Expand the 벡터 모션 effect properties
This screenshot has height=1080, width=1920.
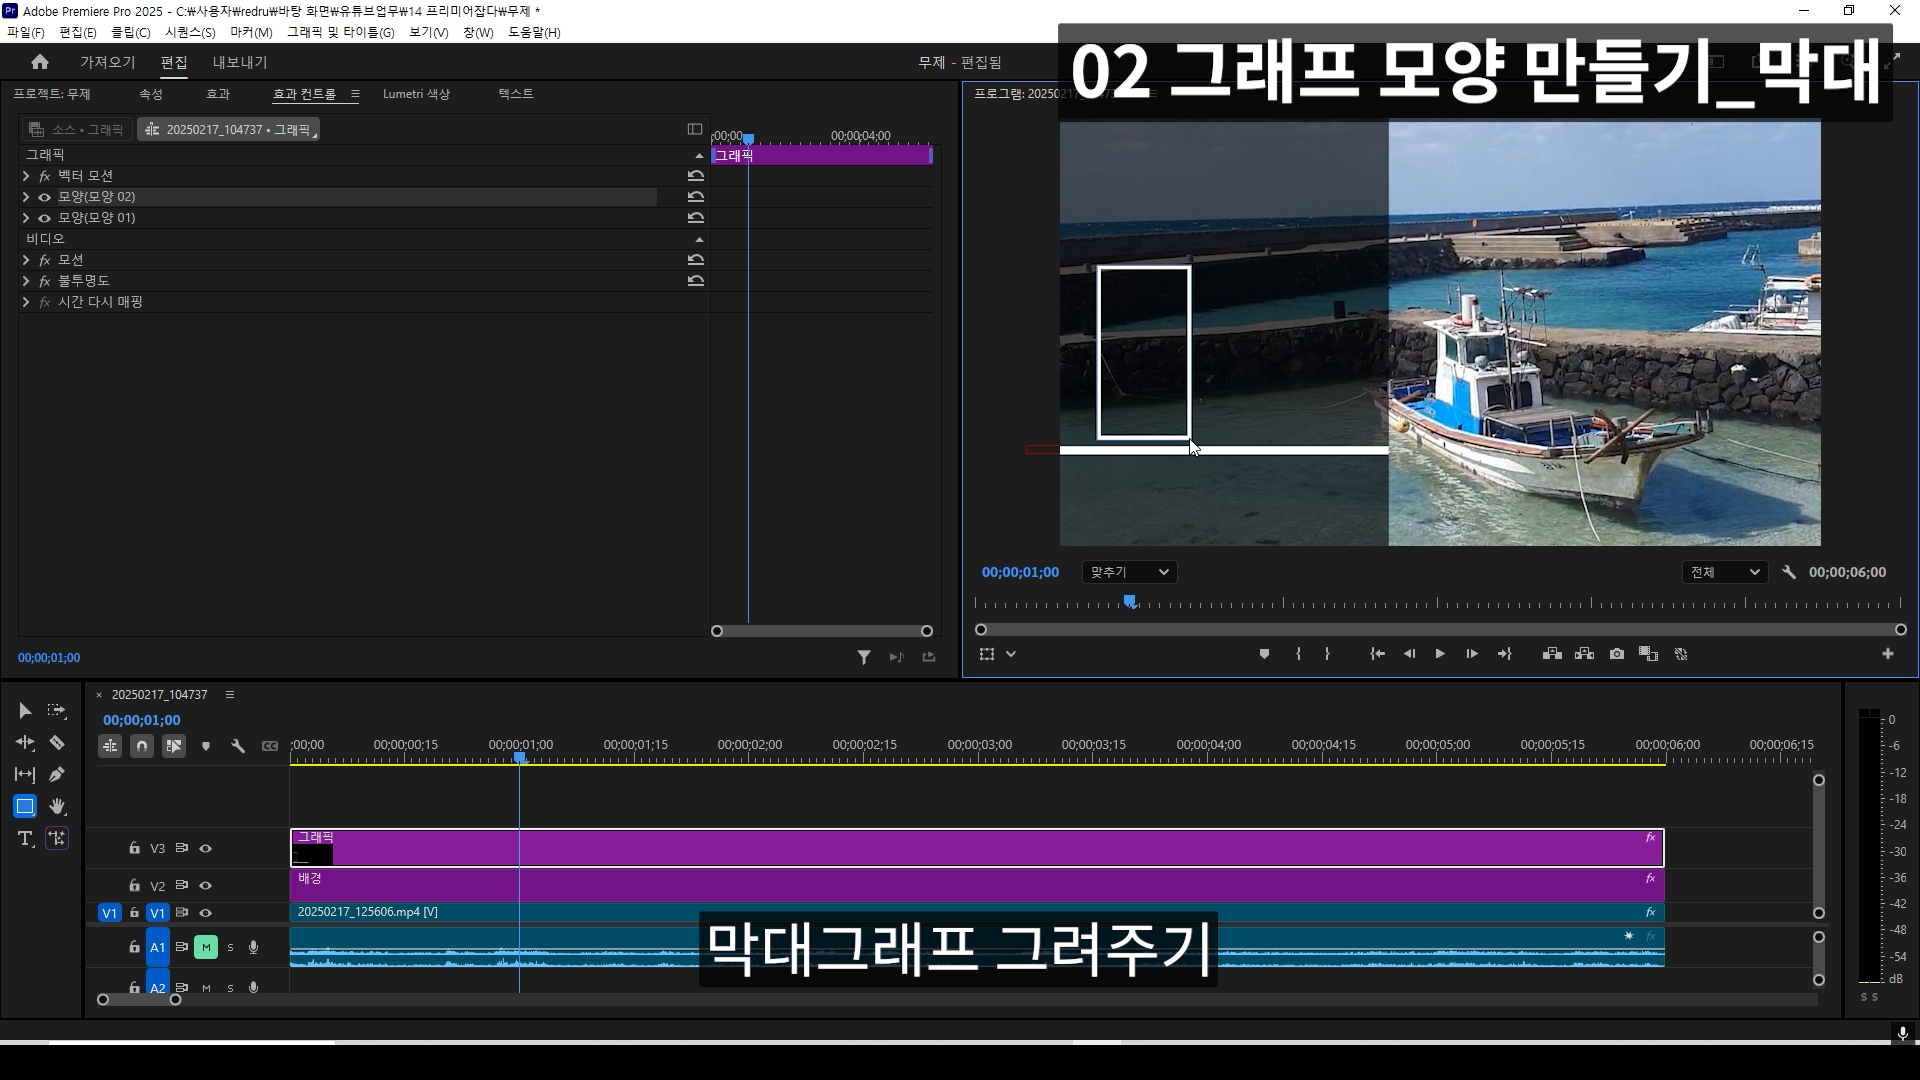click(26, 176)
